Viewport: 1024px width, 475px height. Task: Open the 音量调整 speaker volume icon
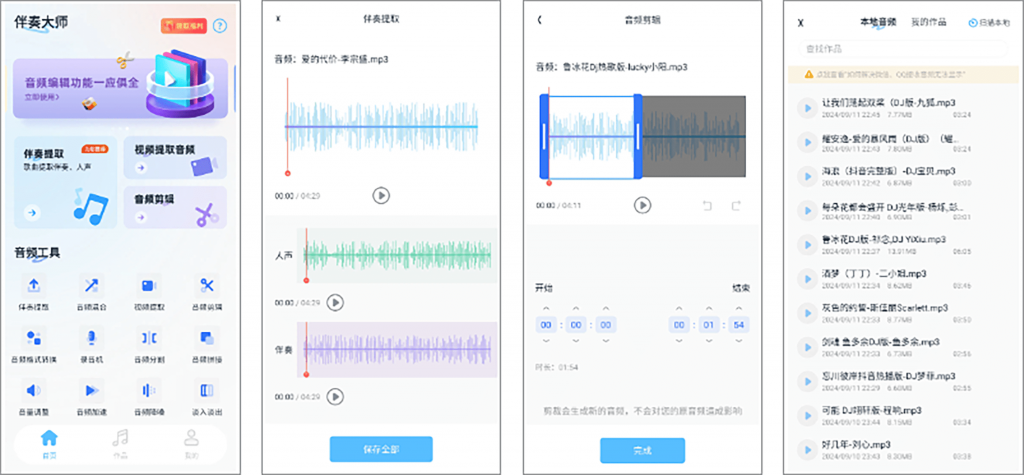pos(34,391)
